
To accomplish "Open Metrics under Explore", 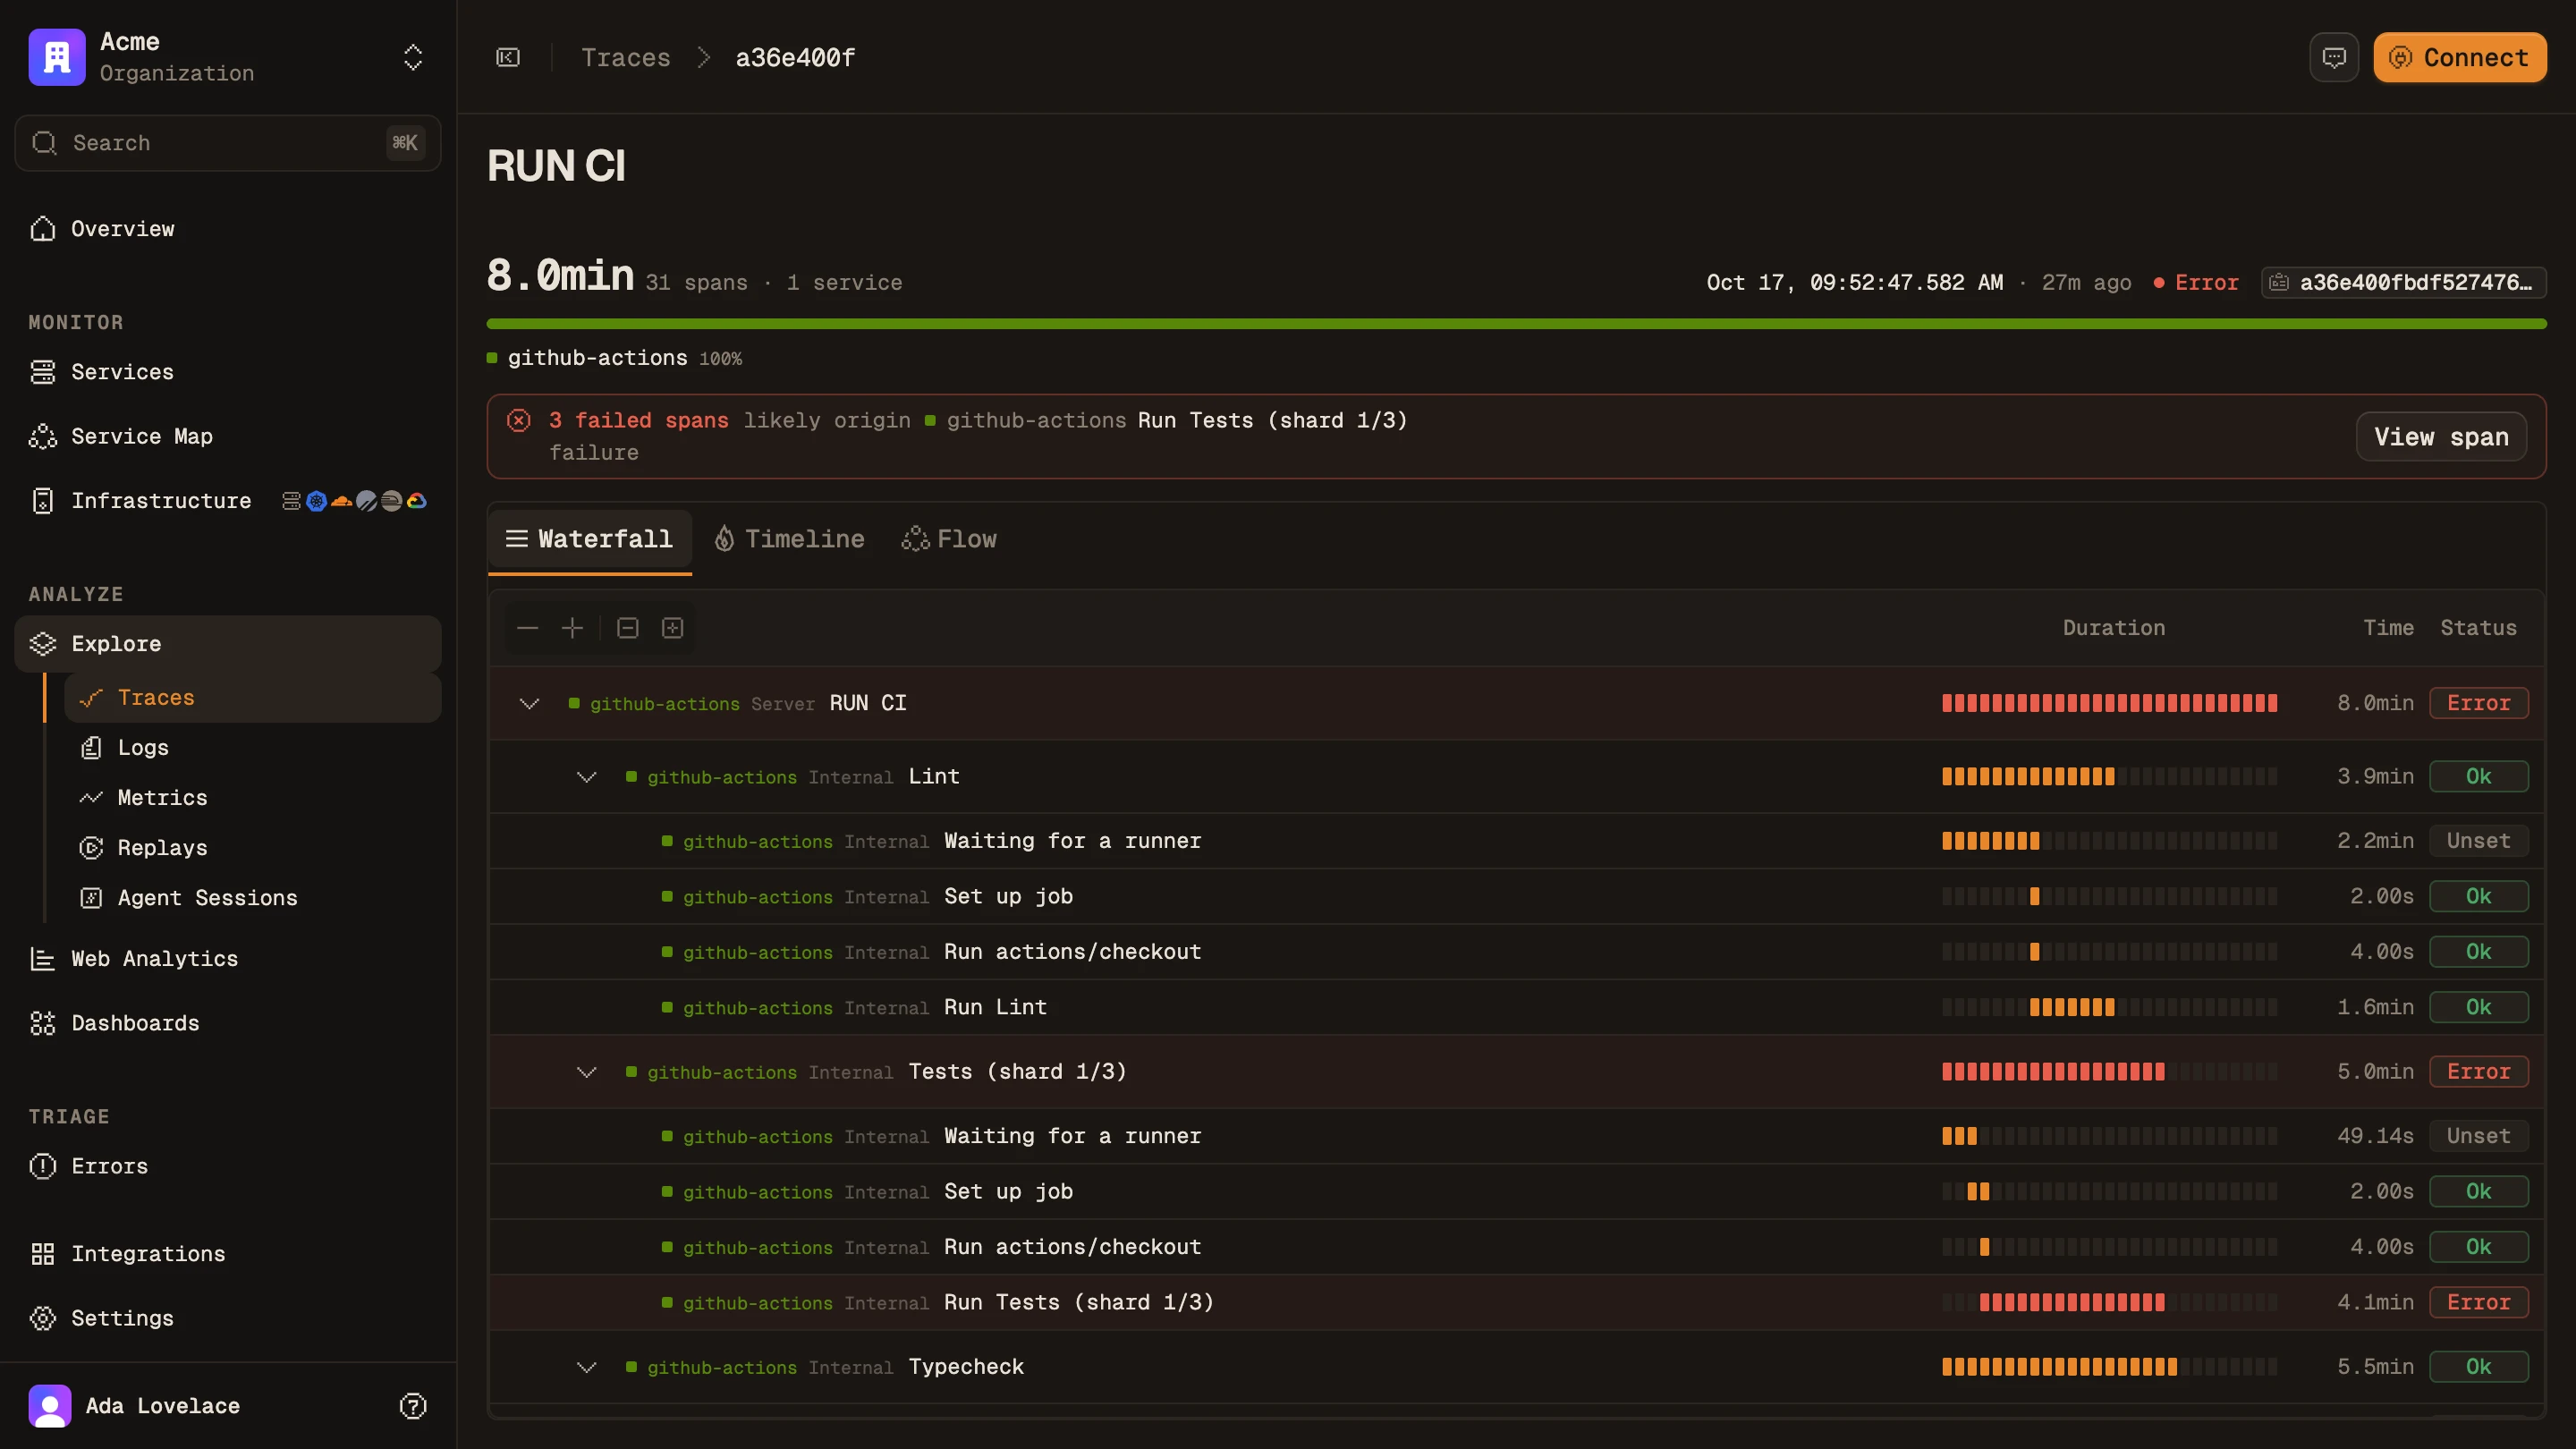I will click(x=253, y=798).
